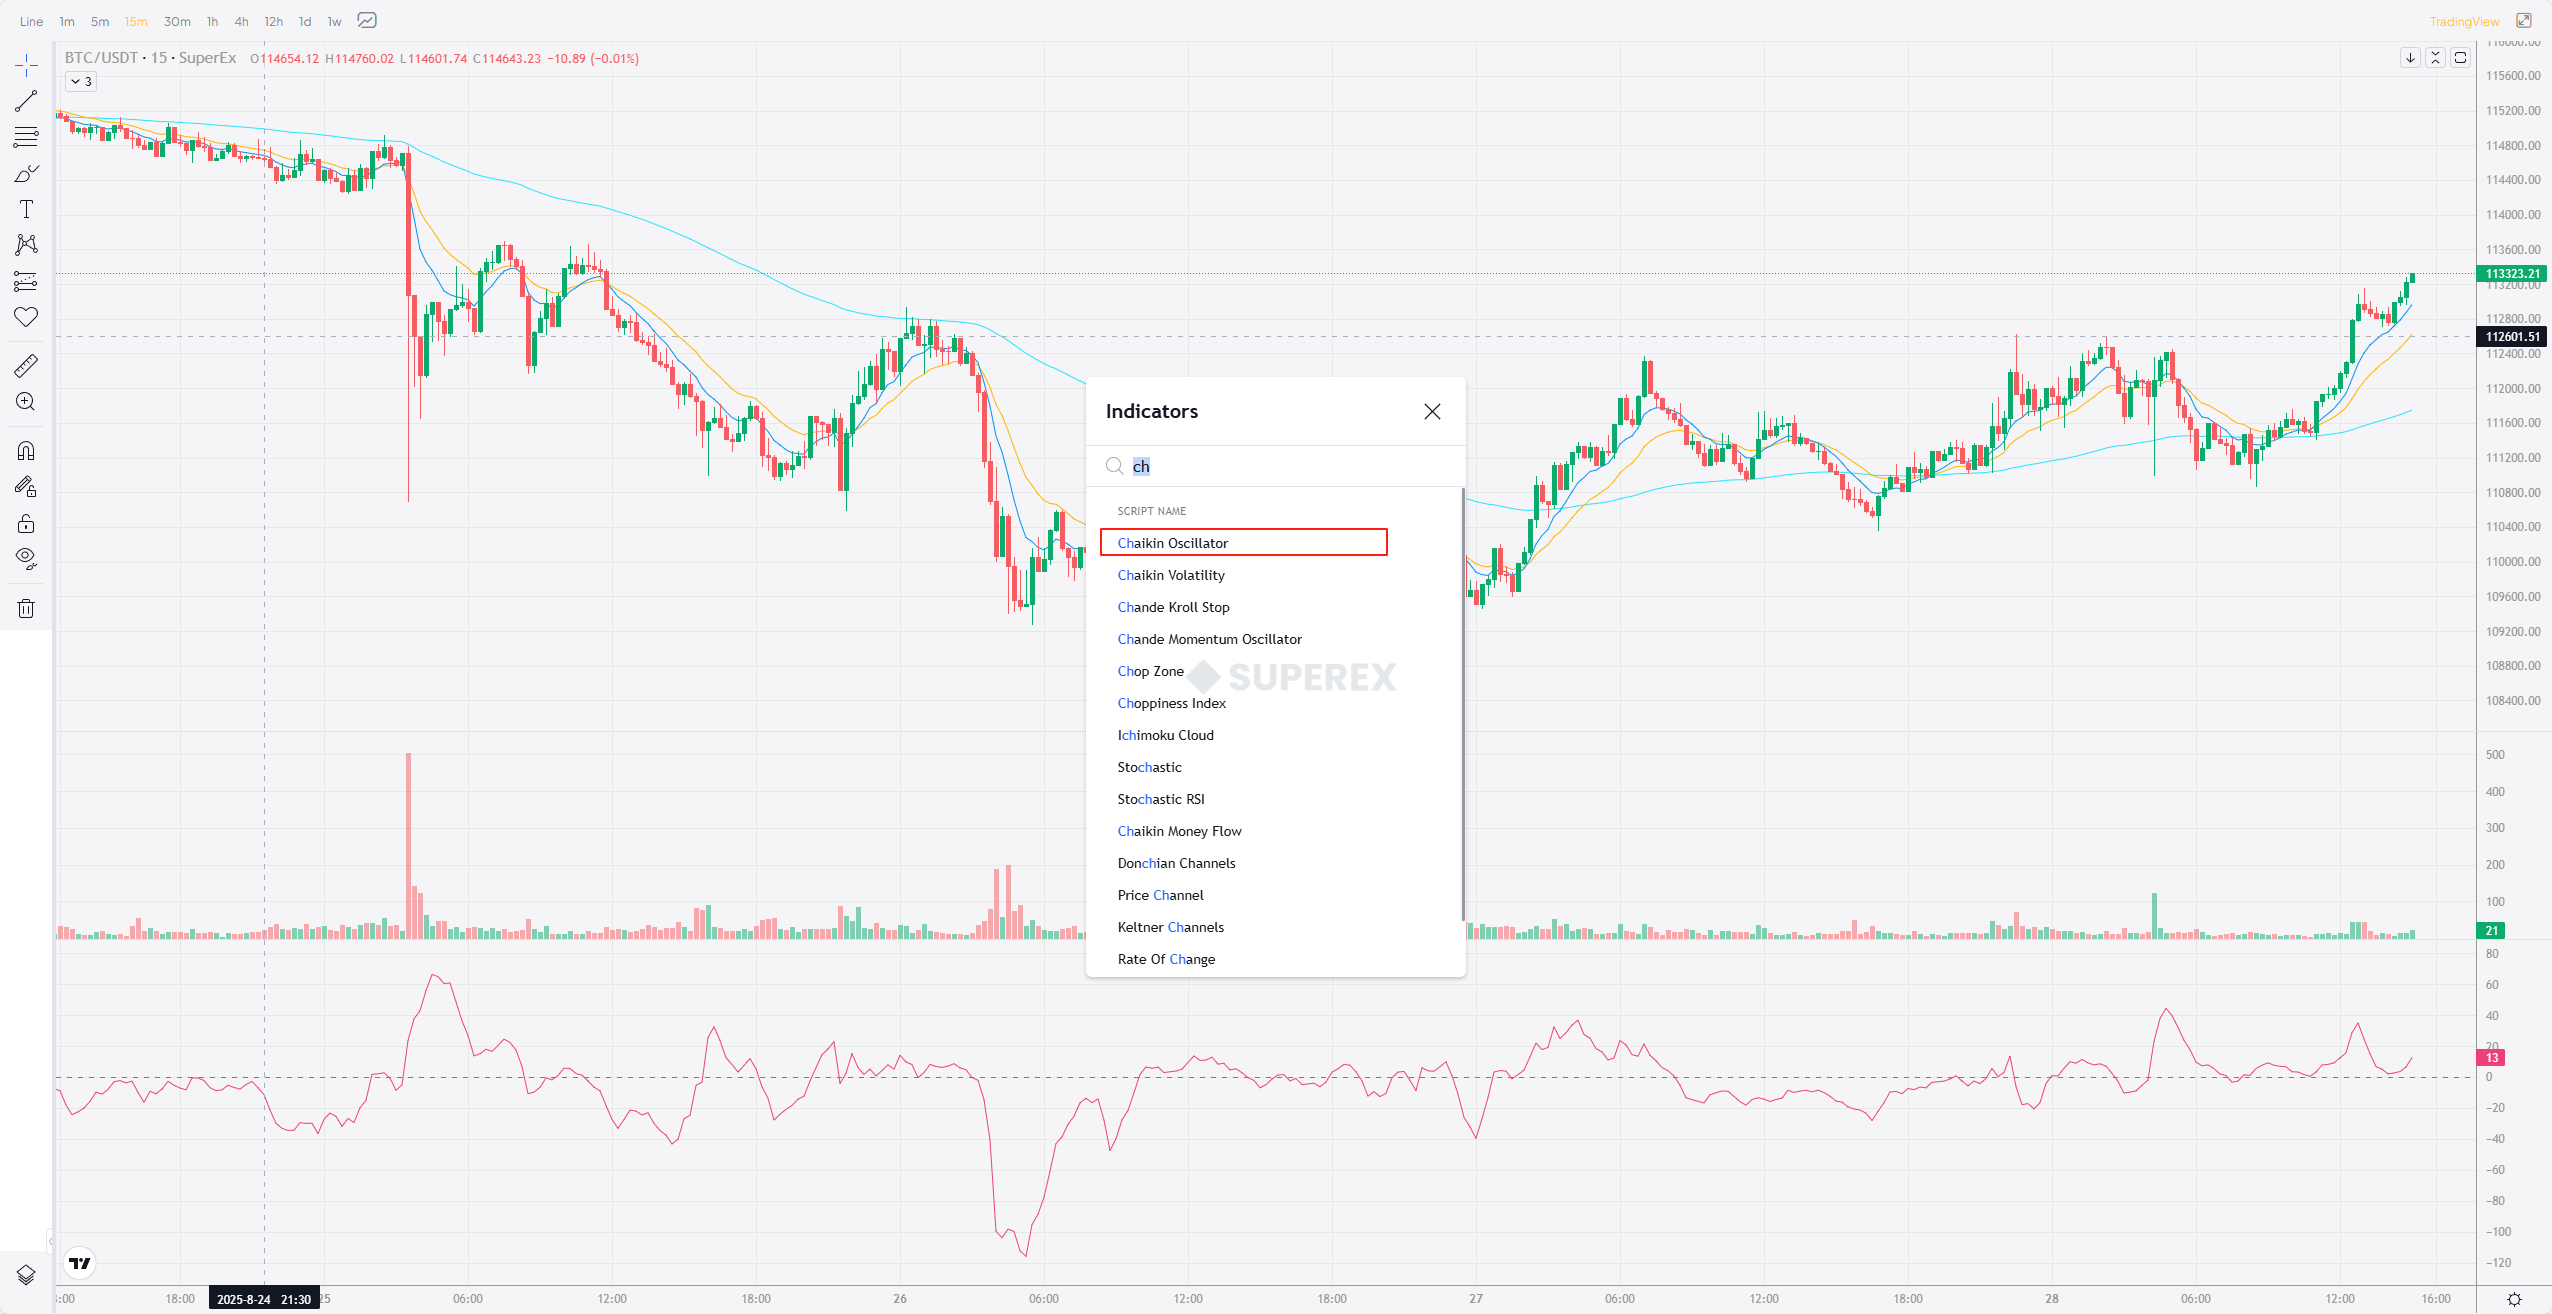Image resolution: width=2552 pixels, height=1314 pixels.
Task: Toggle lock all drawing tools
Action: pyautogui.click(x=26, y=523)
